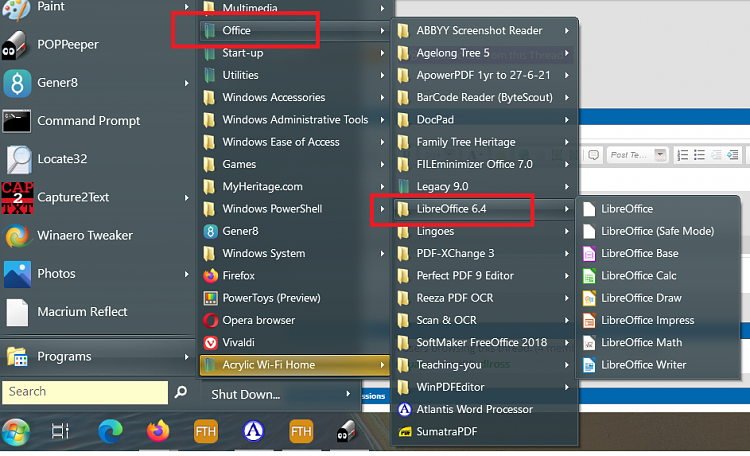
Task: Open the WinPDFEditor folder
Action: click(484, 387)
